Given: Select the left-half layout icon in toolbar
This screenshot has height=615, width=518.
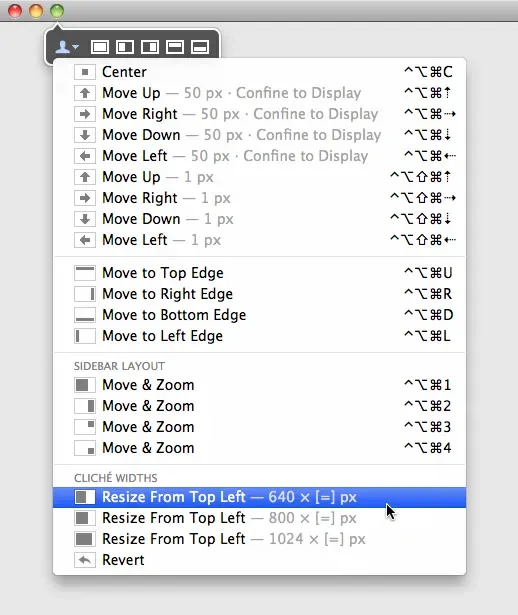Looking at the screenshot, I should tap(125, 47).
